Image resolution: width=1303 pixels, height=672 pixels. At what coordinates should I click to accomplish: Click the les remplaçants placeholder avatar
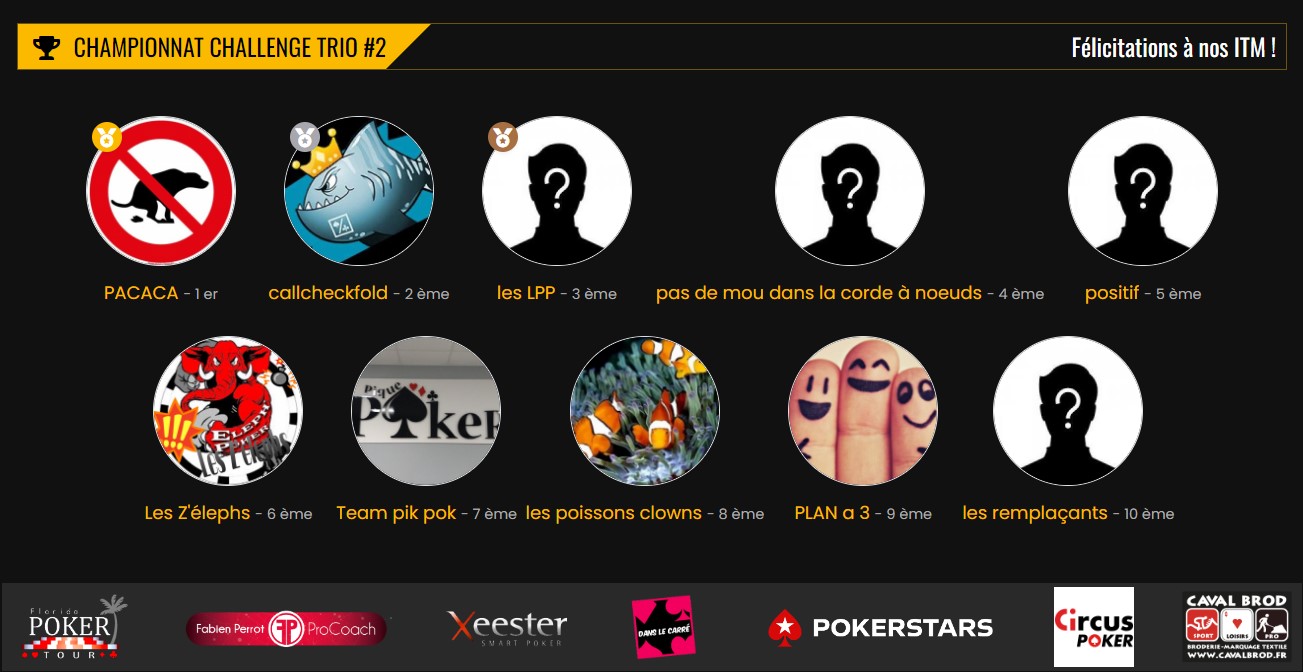click(1068, 411)
